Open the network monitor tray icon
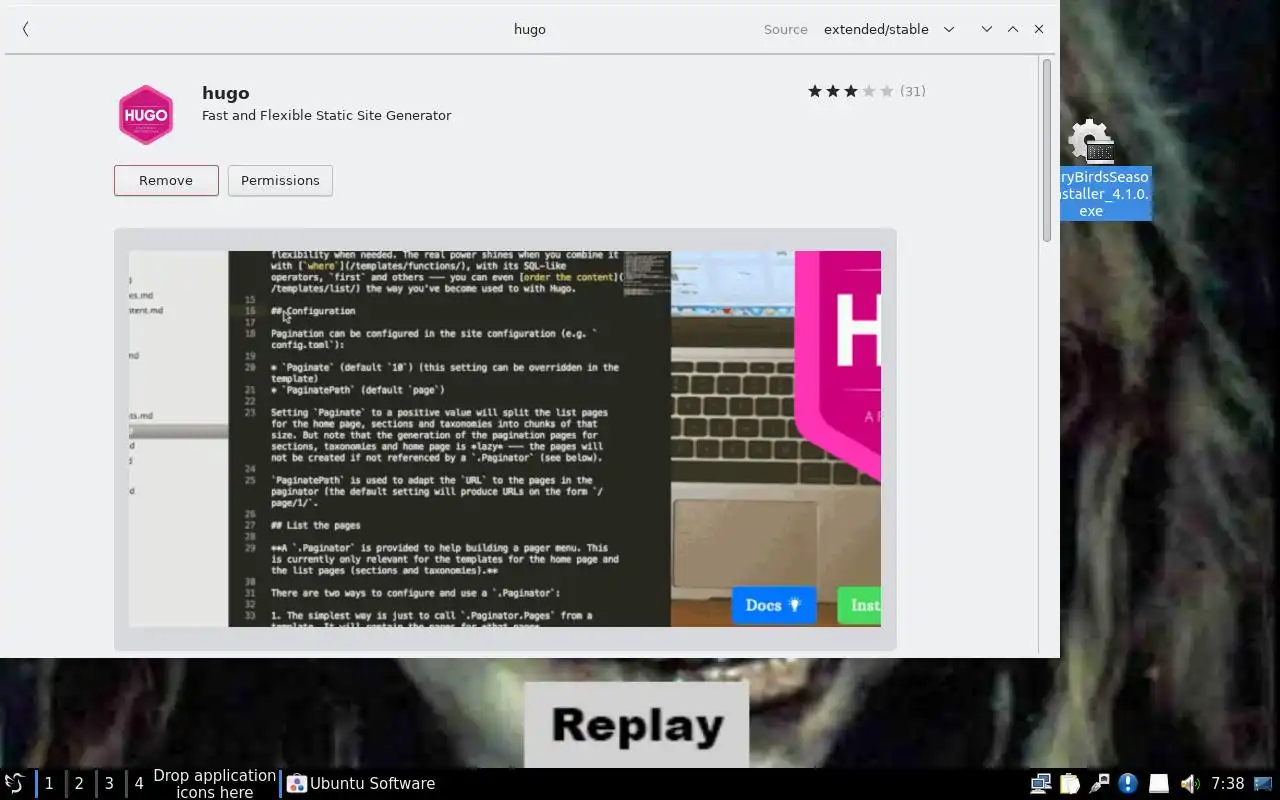Screen dimensions: 1280x800 tap(1041, 783)
